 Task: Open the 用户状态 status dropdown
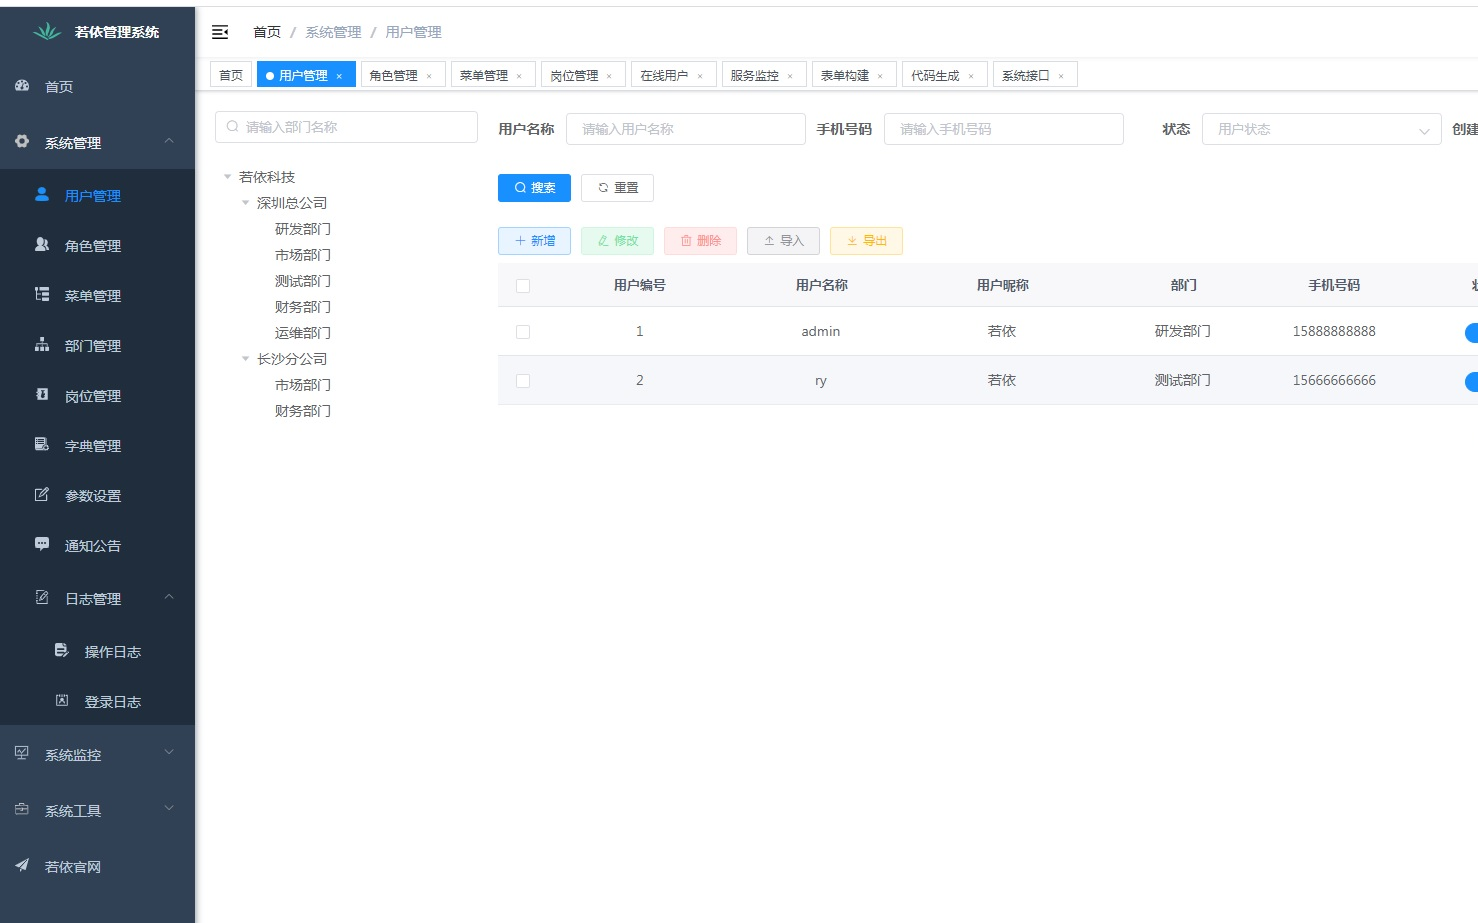(1321, 129)
